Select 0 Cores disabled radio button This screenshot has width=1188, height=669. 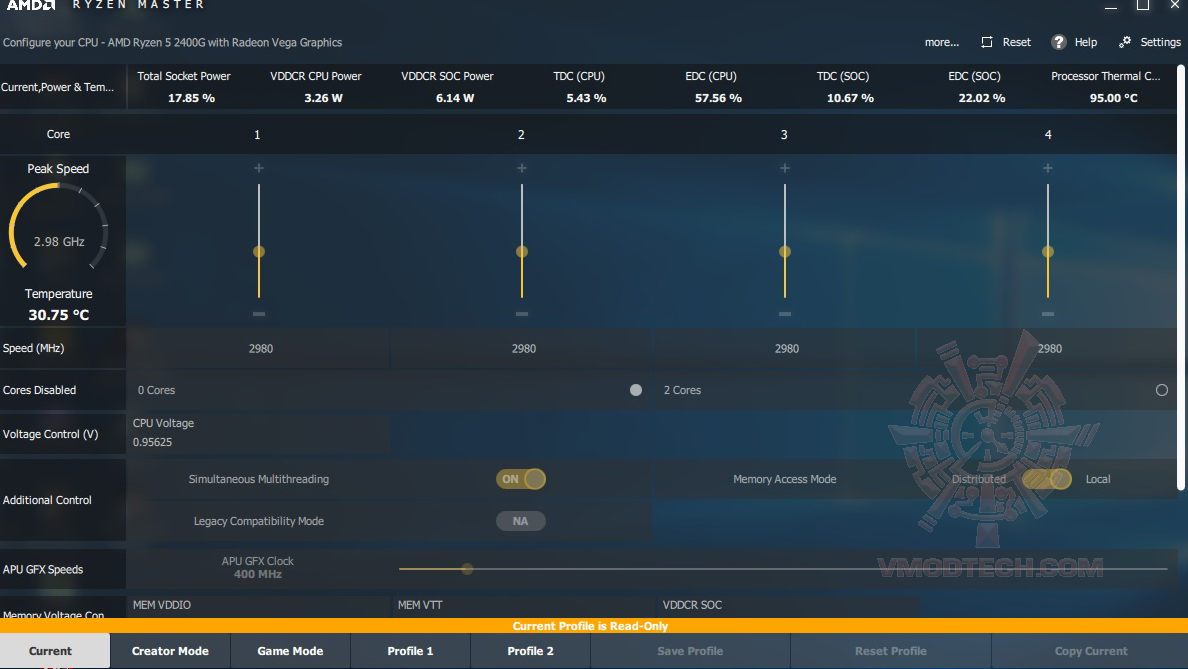click(636, 390)
